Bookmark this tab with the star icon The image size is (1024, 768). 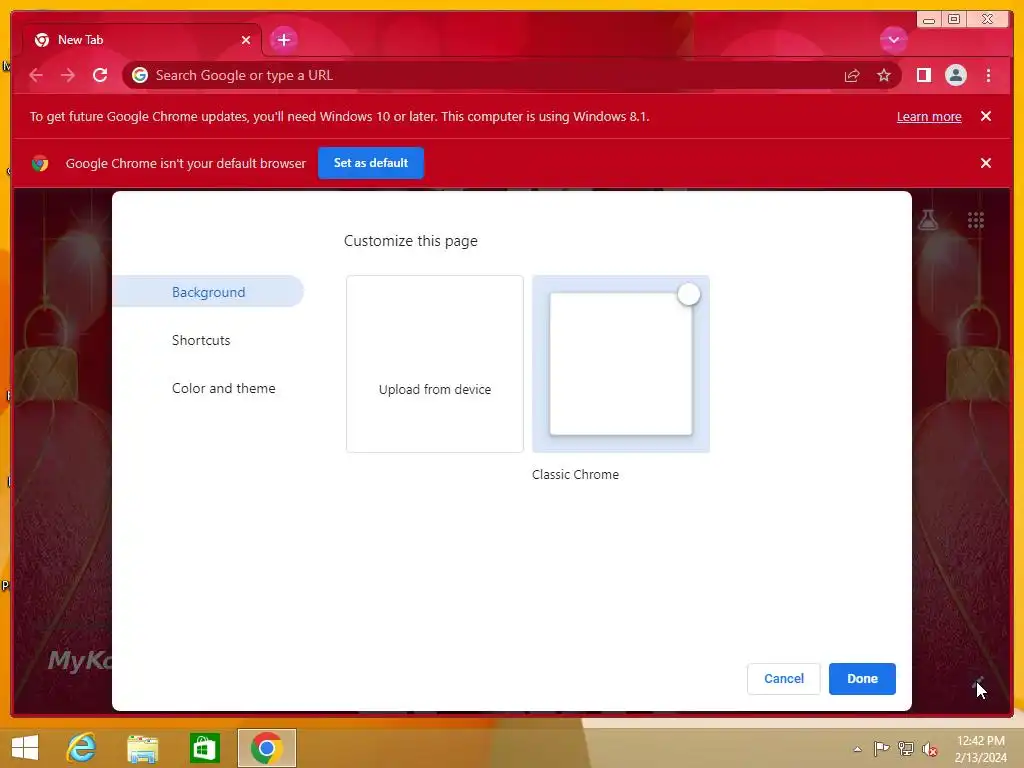click(x=884, y=76)
